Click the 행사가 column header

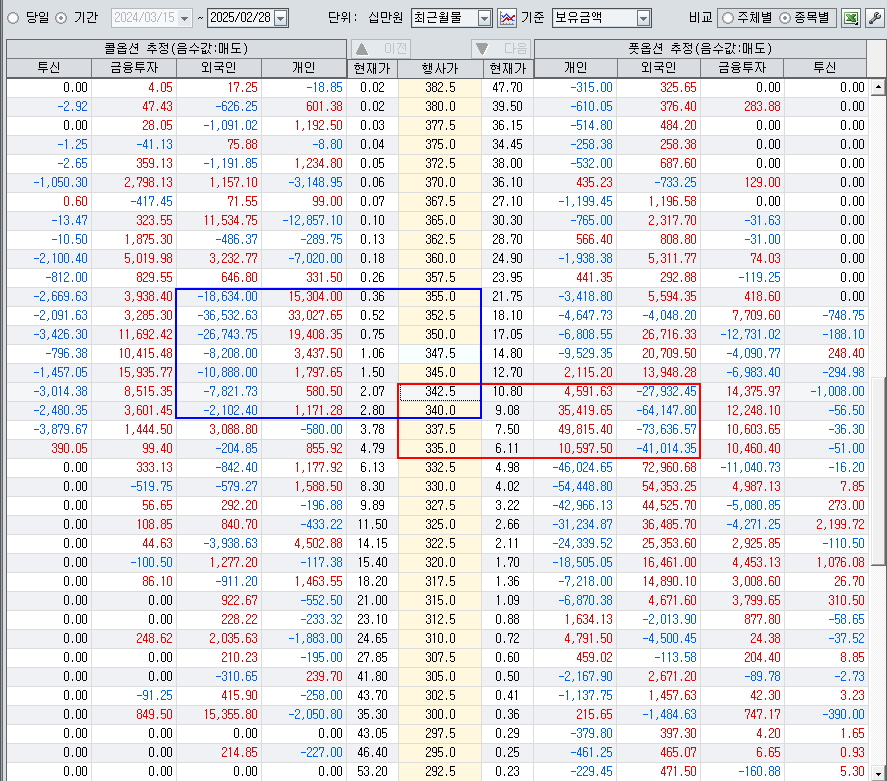[440, 68]
